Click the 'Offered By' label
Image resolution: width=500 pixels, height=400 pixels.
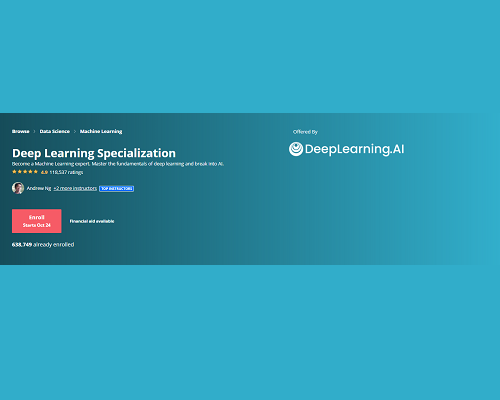(x=305, y=132)
